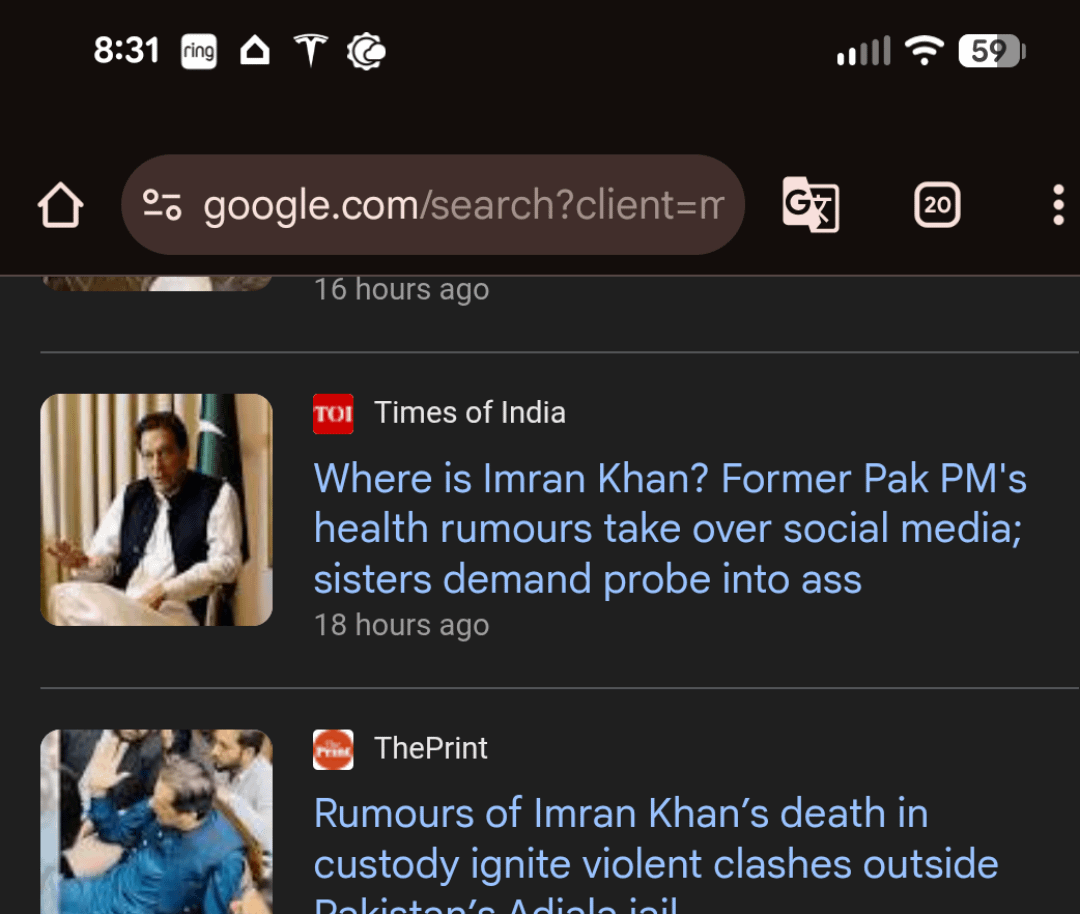Click the Google Translate icon

810,205
